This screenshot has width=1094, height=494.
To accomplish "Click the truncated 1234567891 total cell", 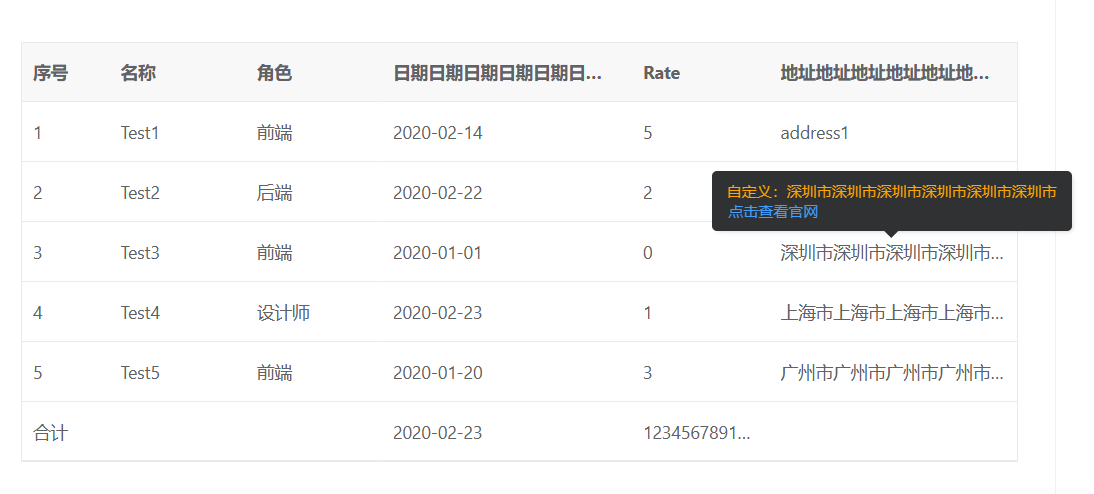I will [x=696, y=433].
